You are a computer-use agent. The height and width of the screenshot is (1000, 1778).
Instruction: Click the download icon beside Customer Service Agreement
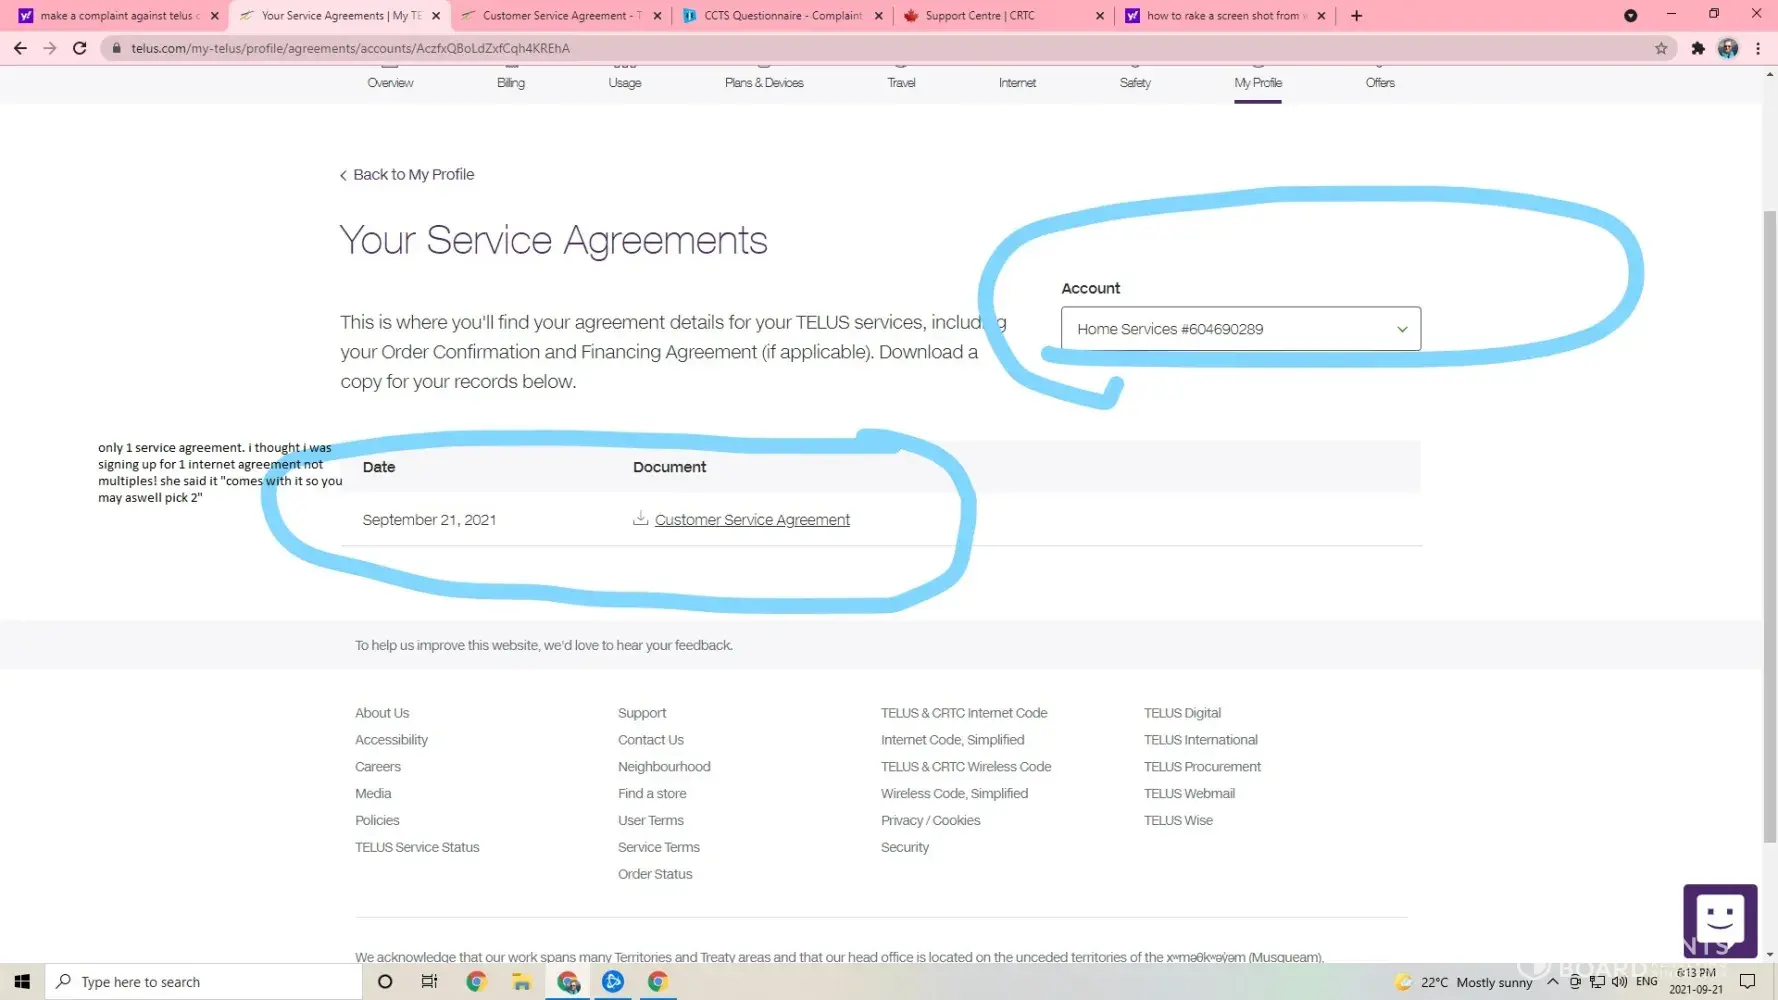[640, 518]
